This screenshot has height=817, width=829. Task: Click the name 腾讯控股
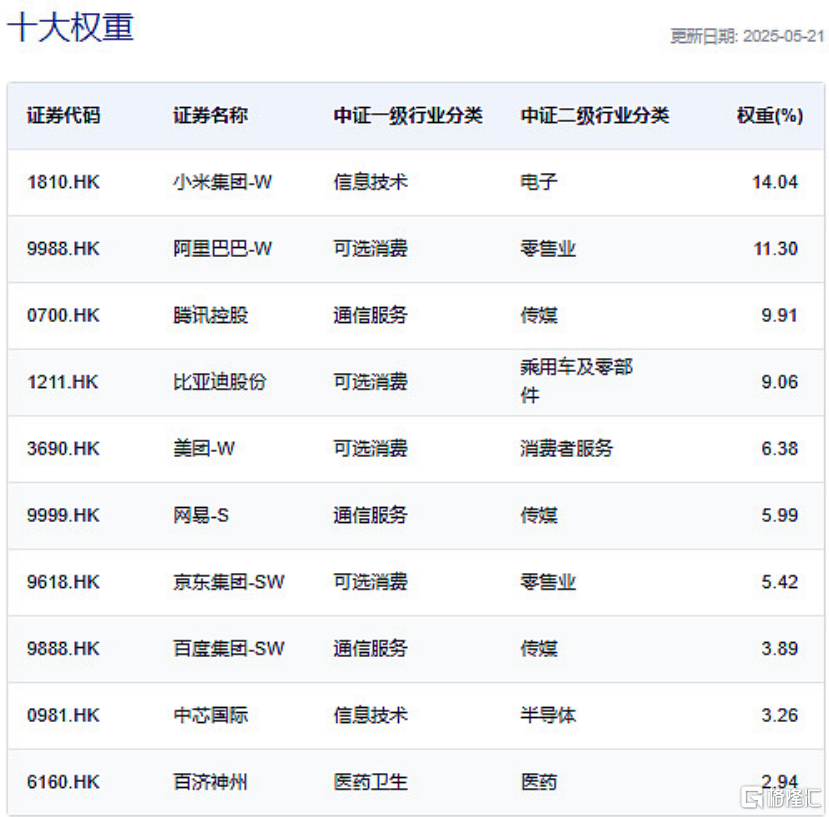tap(210, 315)
